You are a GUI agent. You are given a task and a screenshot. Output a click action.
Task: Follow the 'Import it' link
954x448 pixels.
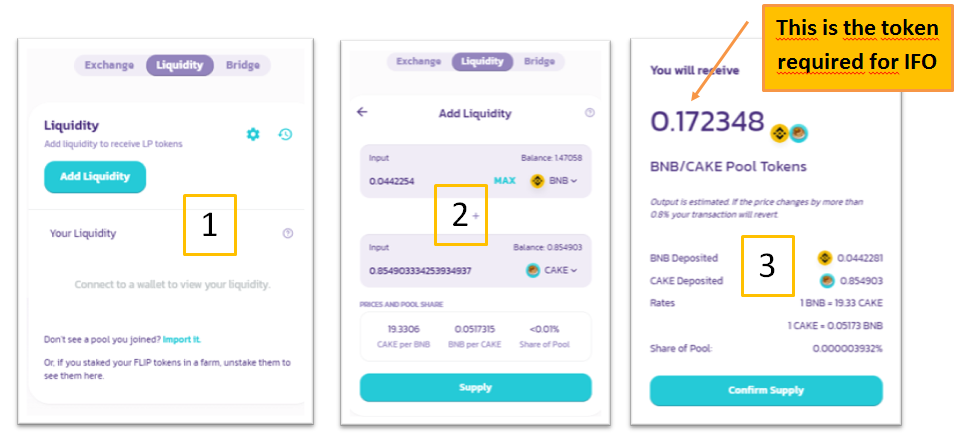point(181,339)
